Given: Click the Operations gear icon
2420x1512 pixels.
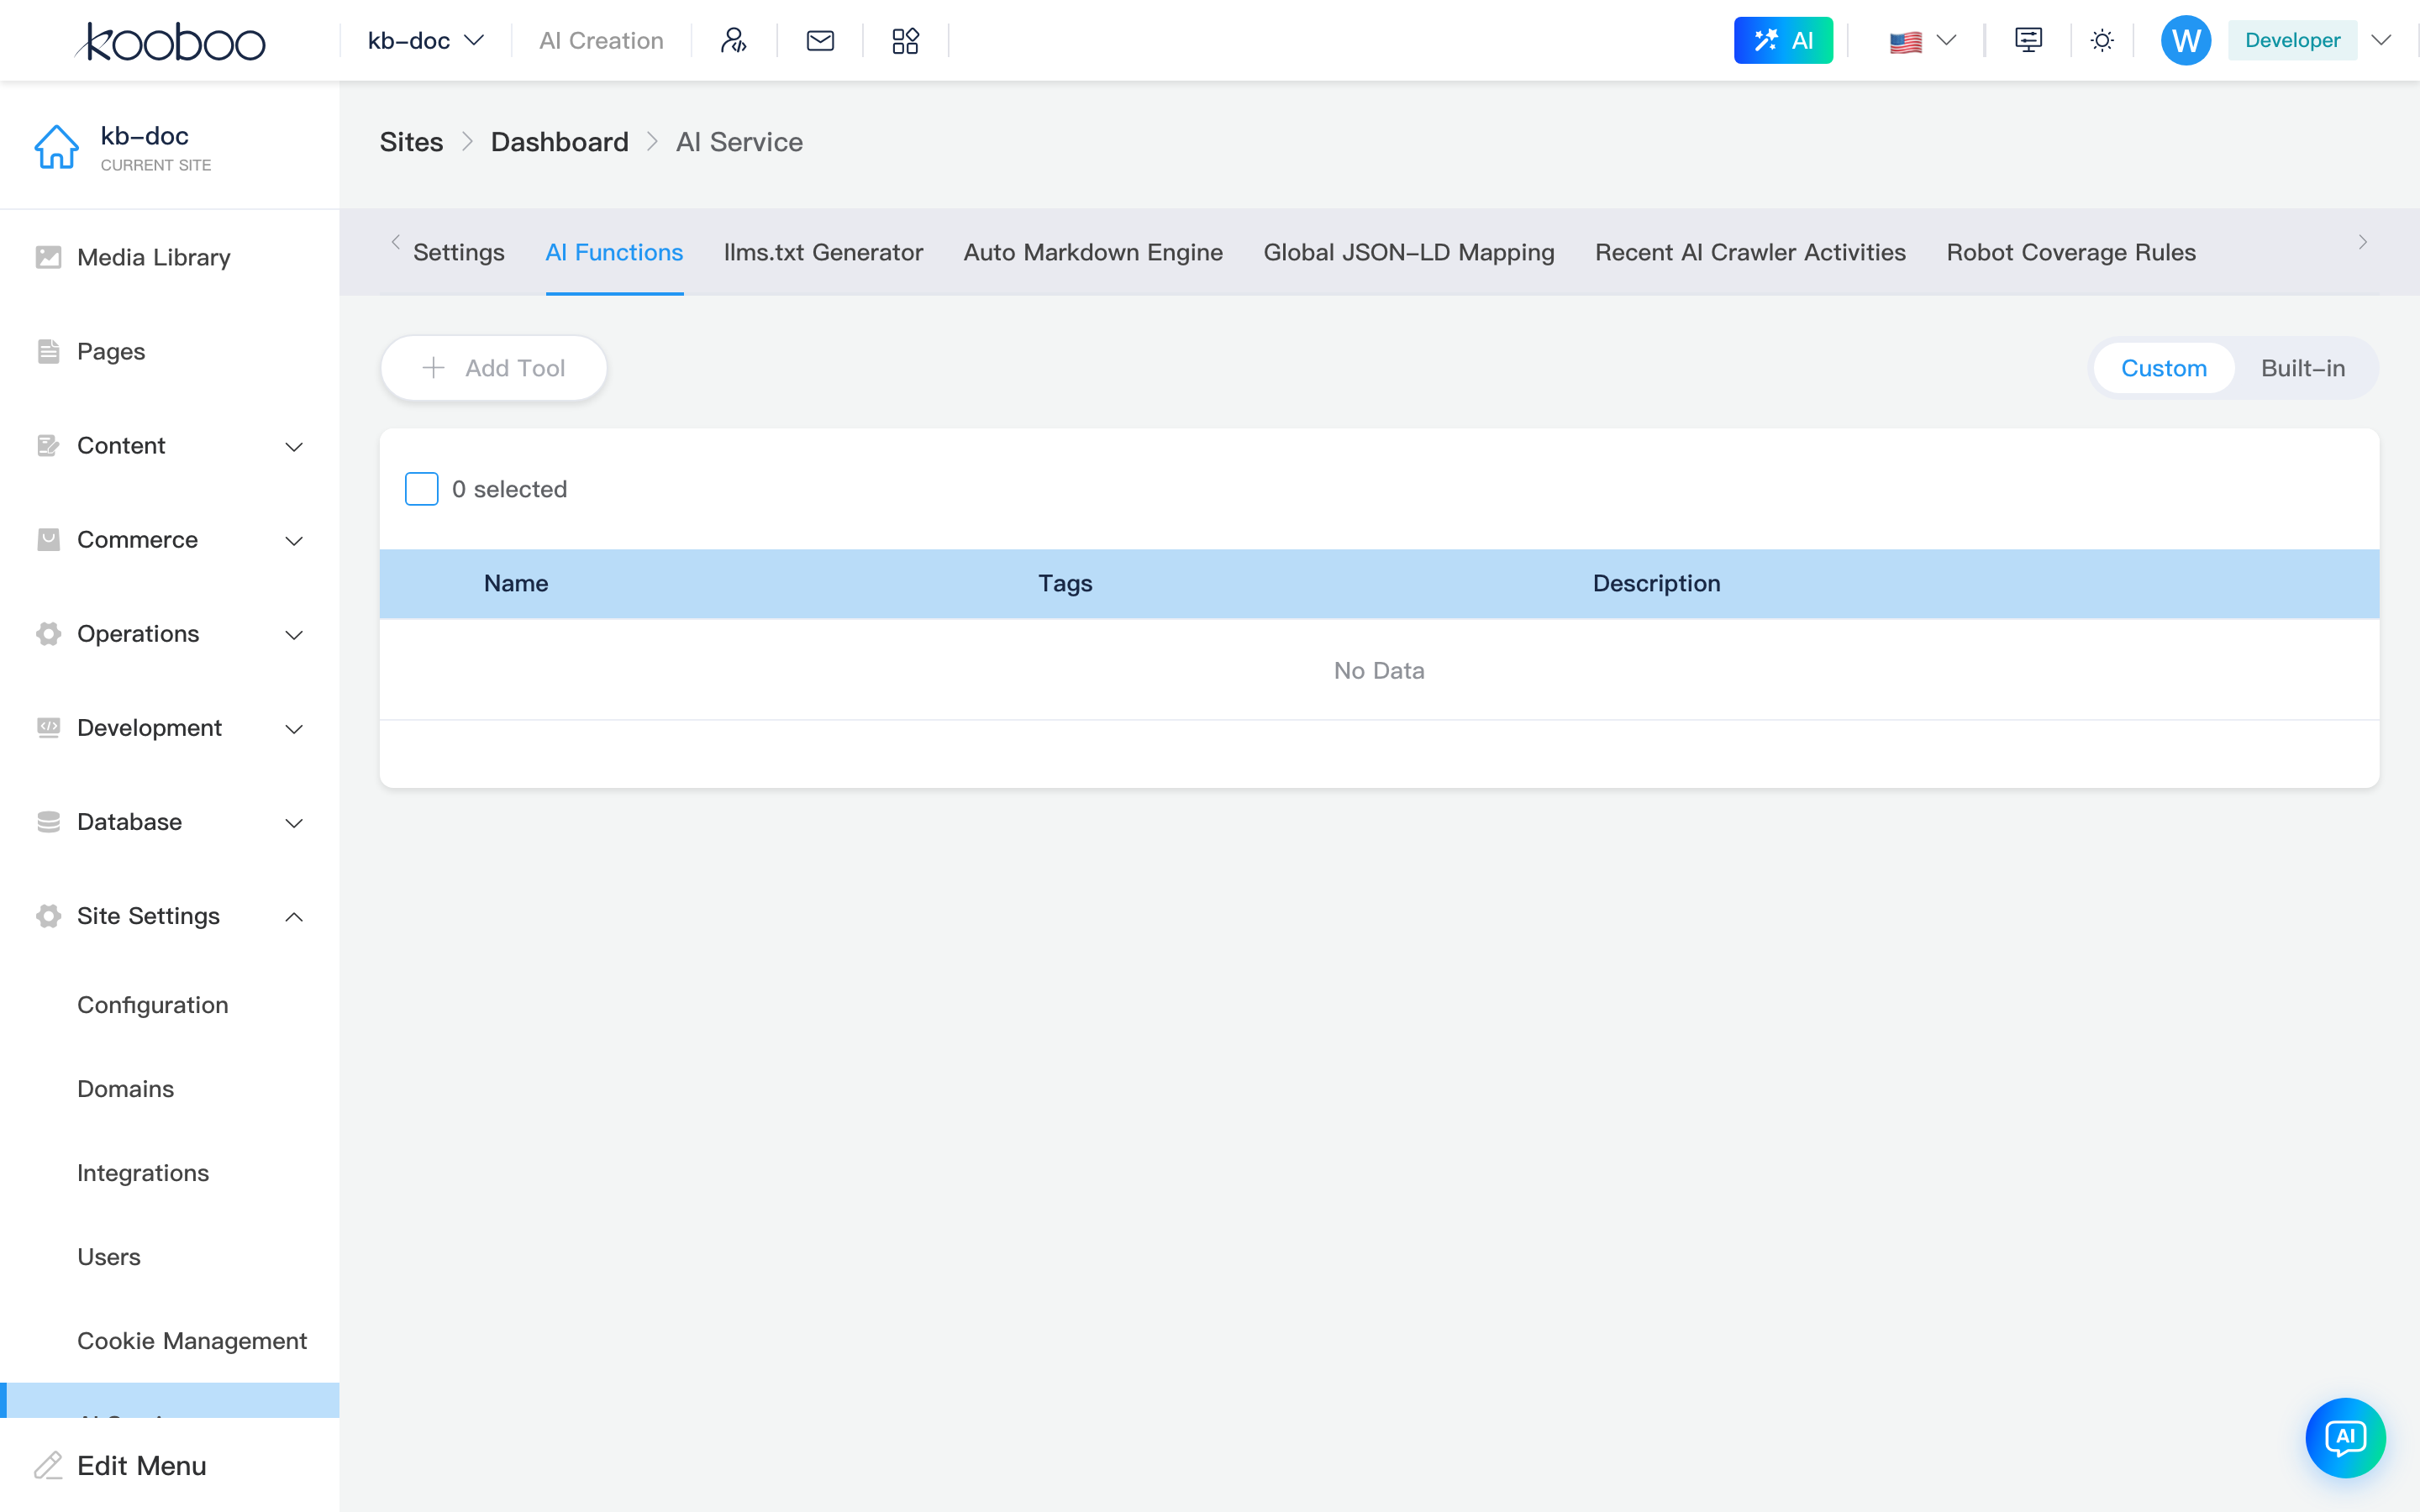Looking at the screenshot, I should (48, 633).
